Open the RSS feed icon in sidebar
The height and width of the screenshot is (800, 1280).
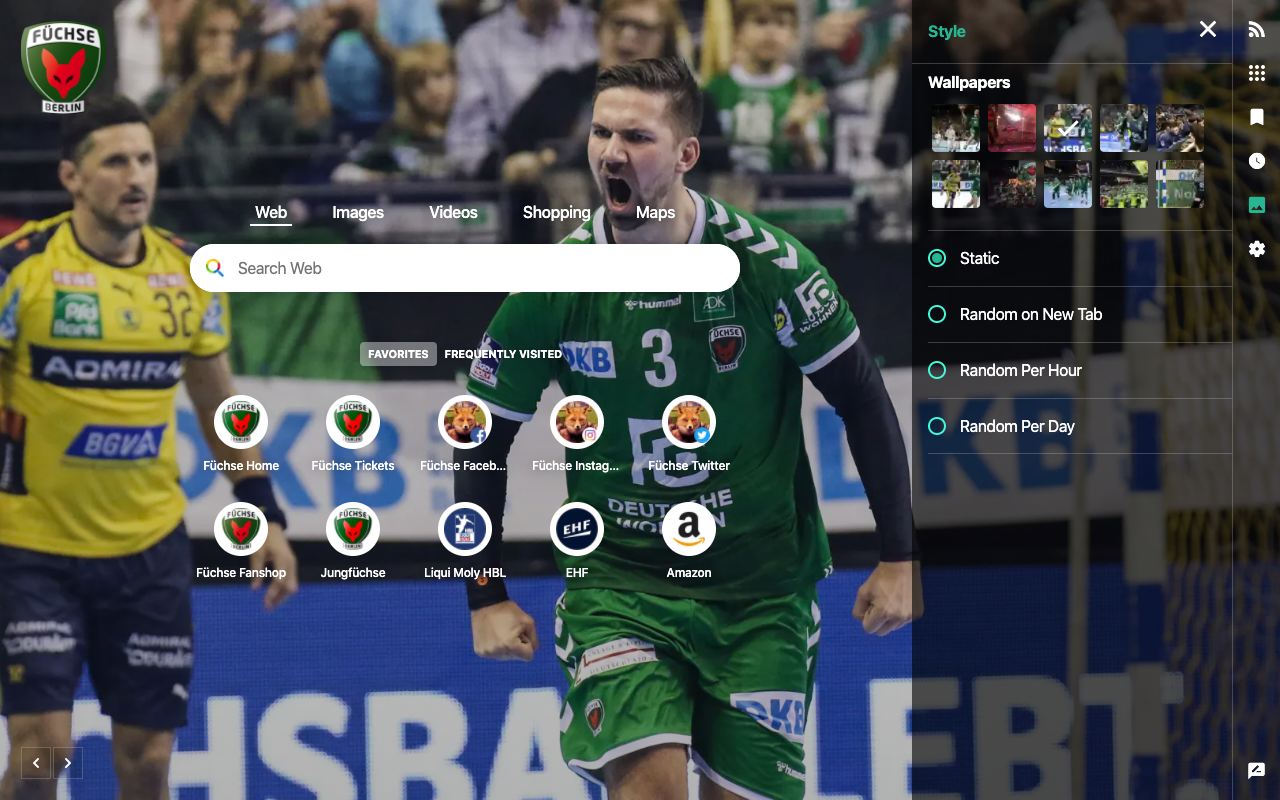[x=1257, y=30]
